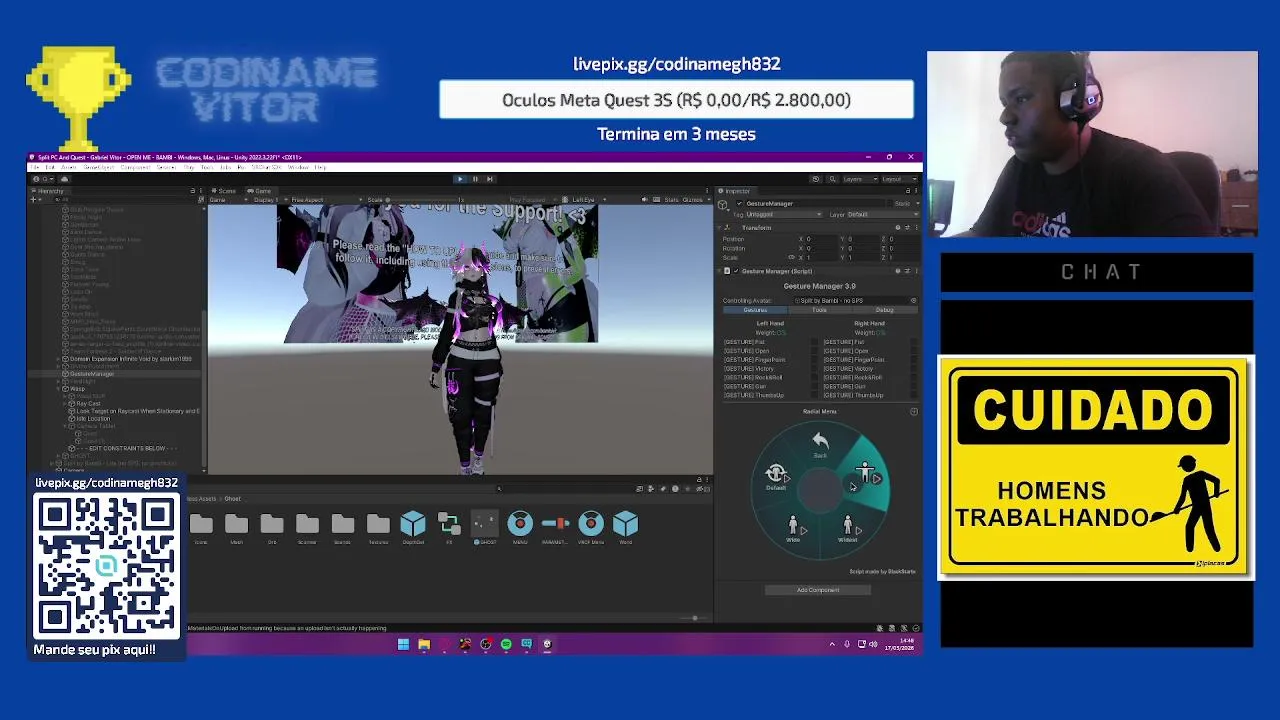
Task: Switch to the Scene tab
Action: (x=225, y=191)
